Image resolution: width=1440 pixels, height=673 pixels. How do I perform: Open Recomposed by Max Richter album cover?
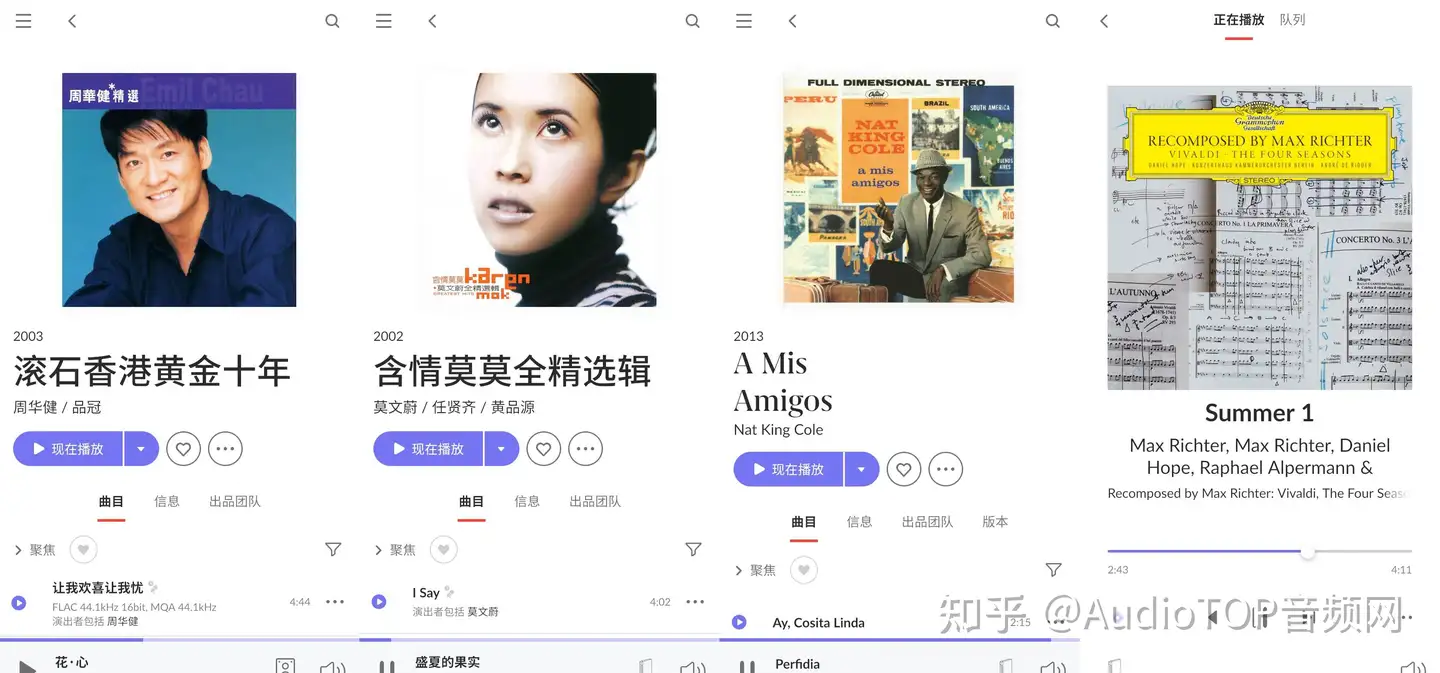coord(1259,237)
